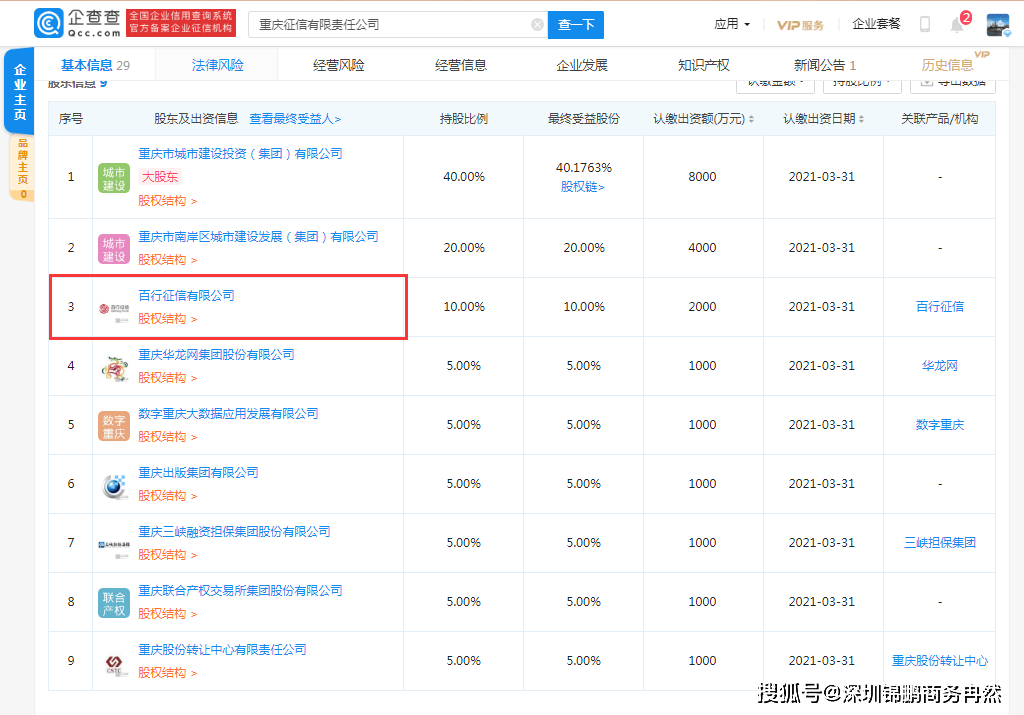Open 百行征信有限公司 link

tap(186, 295)
